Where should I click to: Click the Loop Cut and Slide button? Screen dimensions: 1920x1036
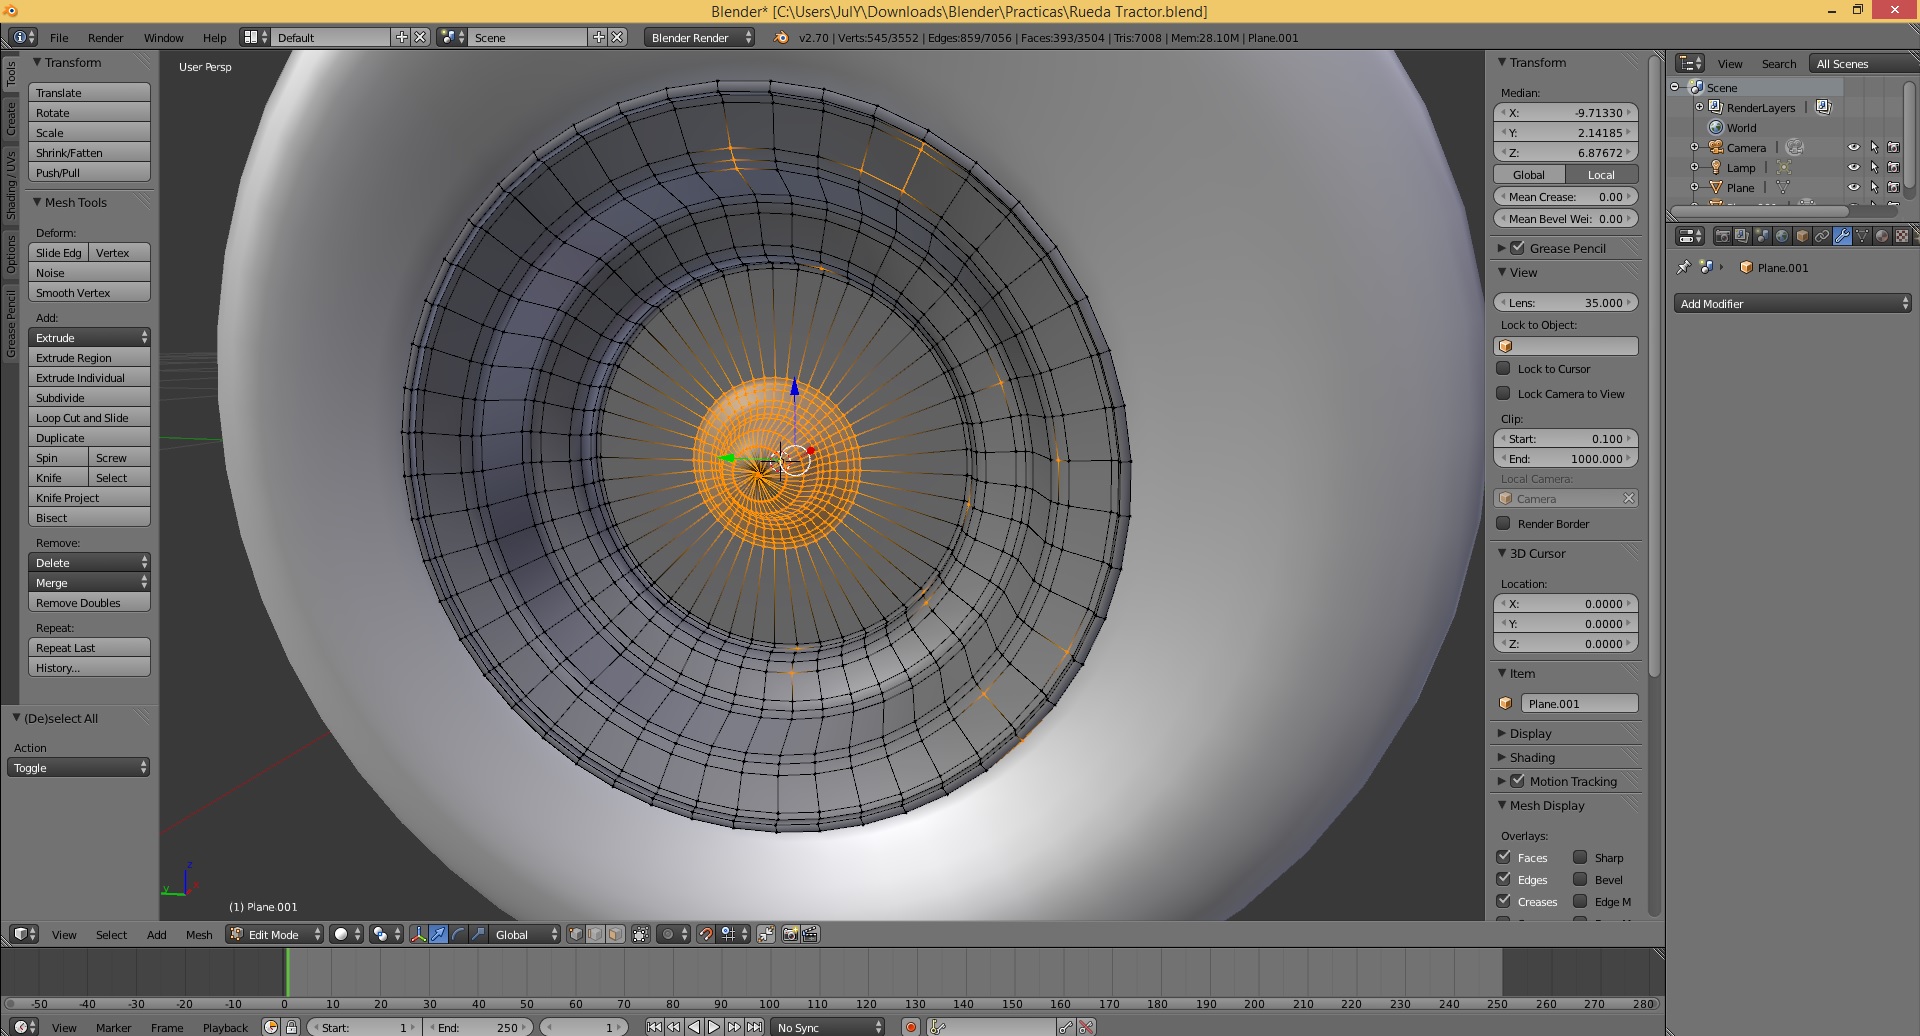point(89,418)
